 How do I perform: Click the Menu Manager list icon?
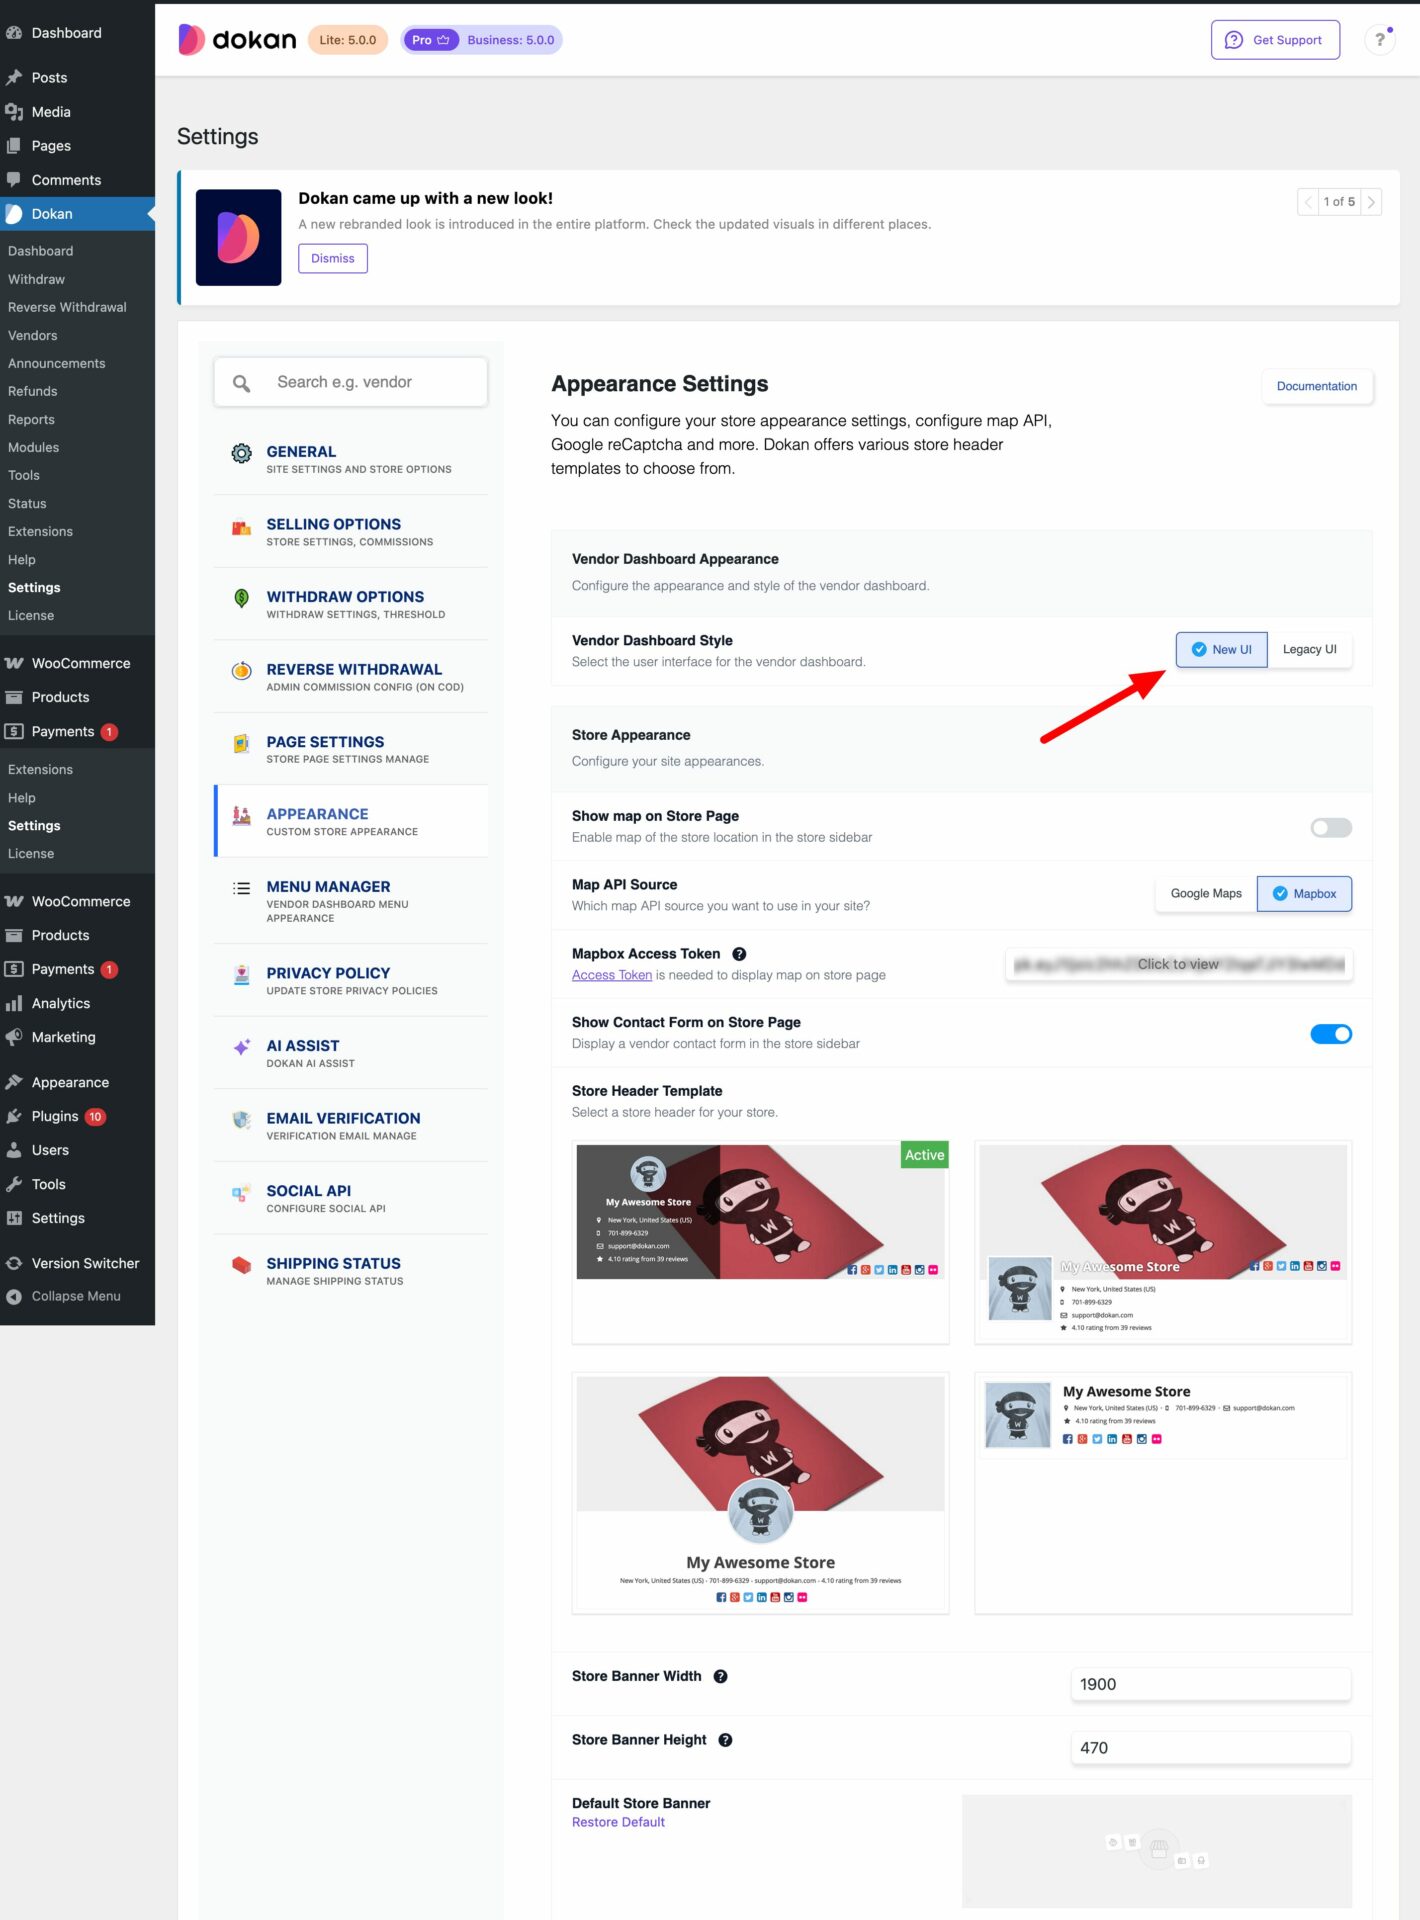click(241, 888)
